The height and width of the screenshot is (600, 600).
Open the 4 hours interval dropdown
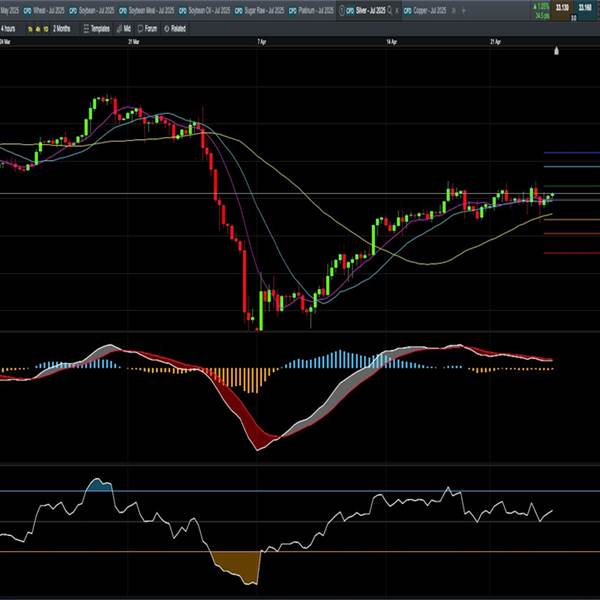[x=8, y=29]
